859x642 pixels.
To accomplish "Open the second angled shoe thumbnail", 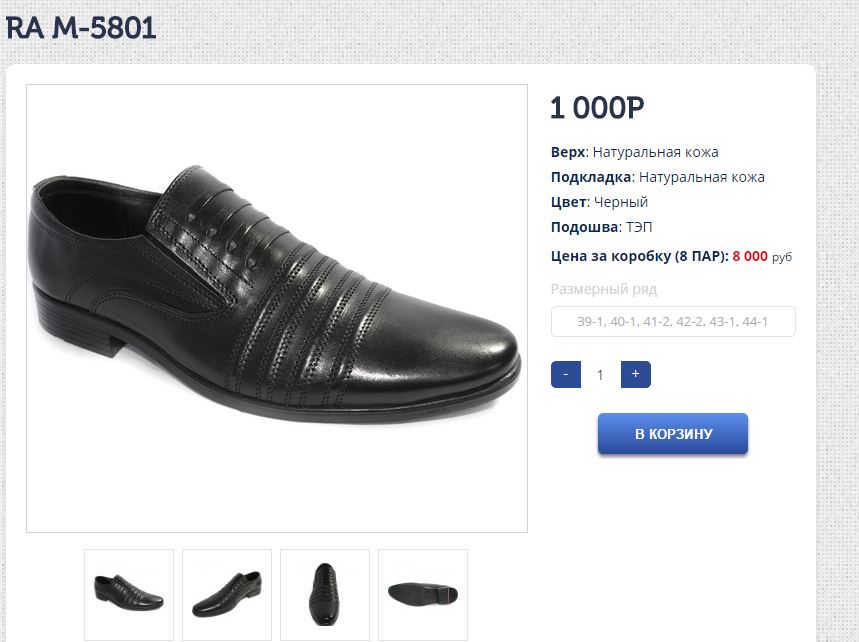I will point(227,594).
